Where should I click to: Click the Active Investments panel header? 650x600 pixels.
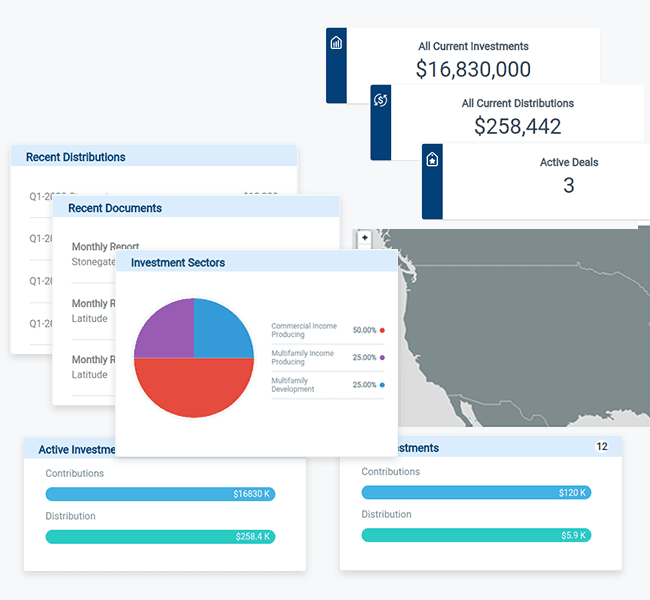pos(70,449)
